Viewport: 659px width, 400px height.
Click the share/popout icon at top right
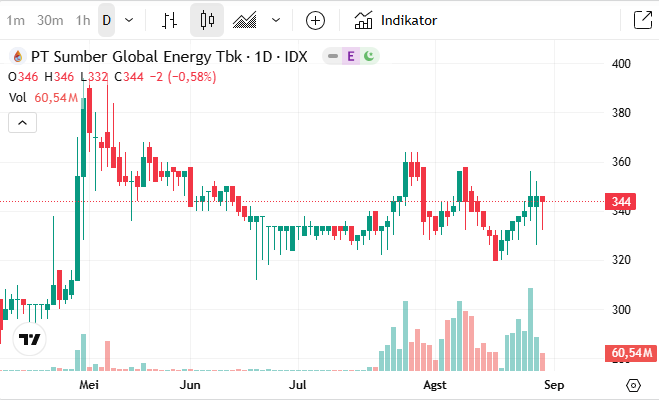pos(641,20)
